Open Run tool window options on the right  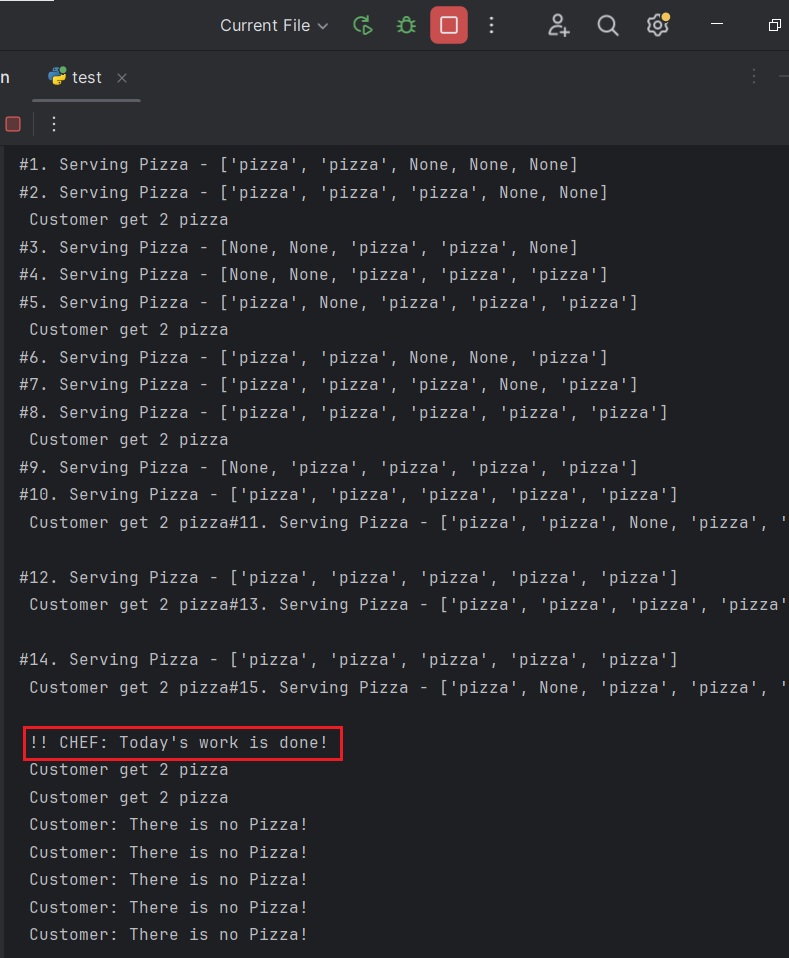pyautogui.click(x=754, y=76)
